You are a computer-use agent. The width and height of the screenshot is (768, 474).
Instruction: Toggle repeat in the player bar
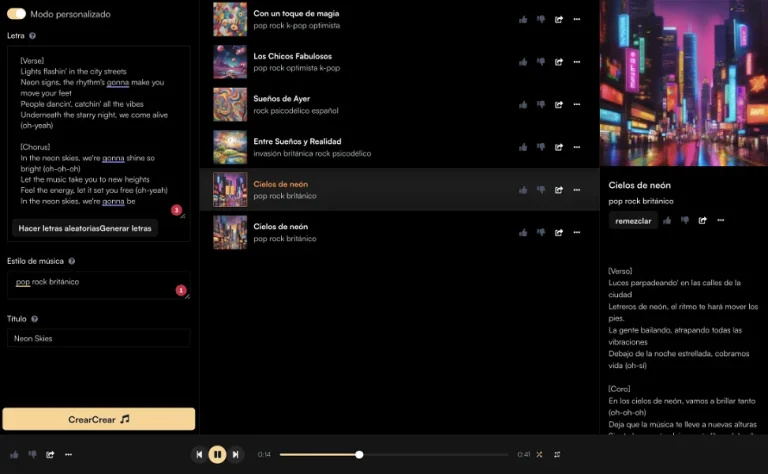[557, 454]
